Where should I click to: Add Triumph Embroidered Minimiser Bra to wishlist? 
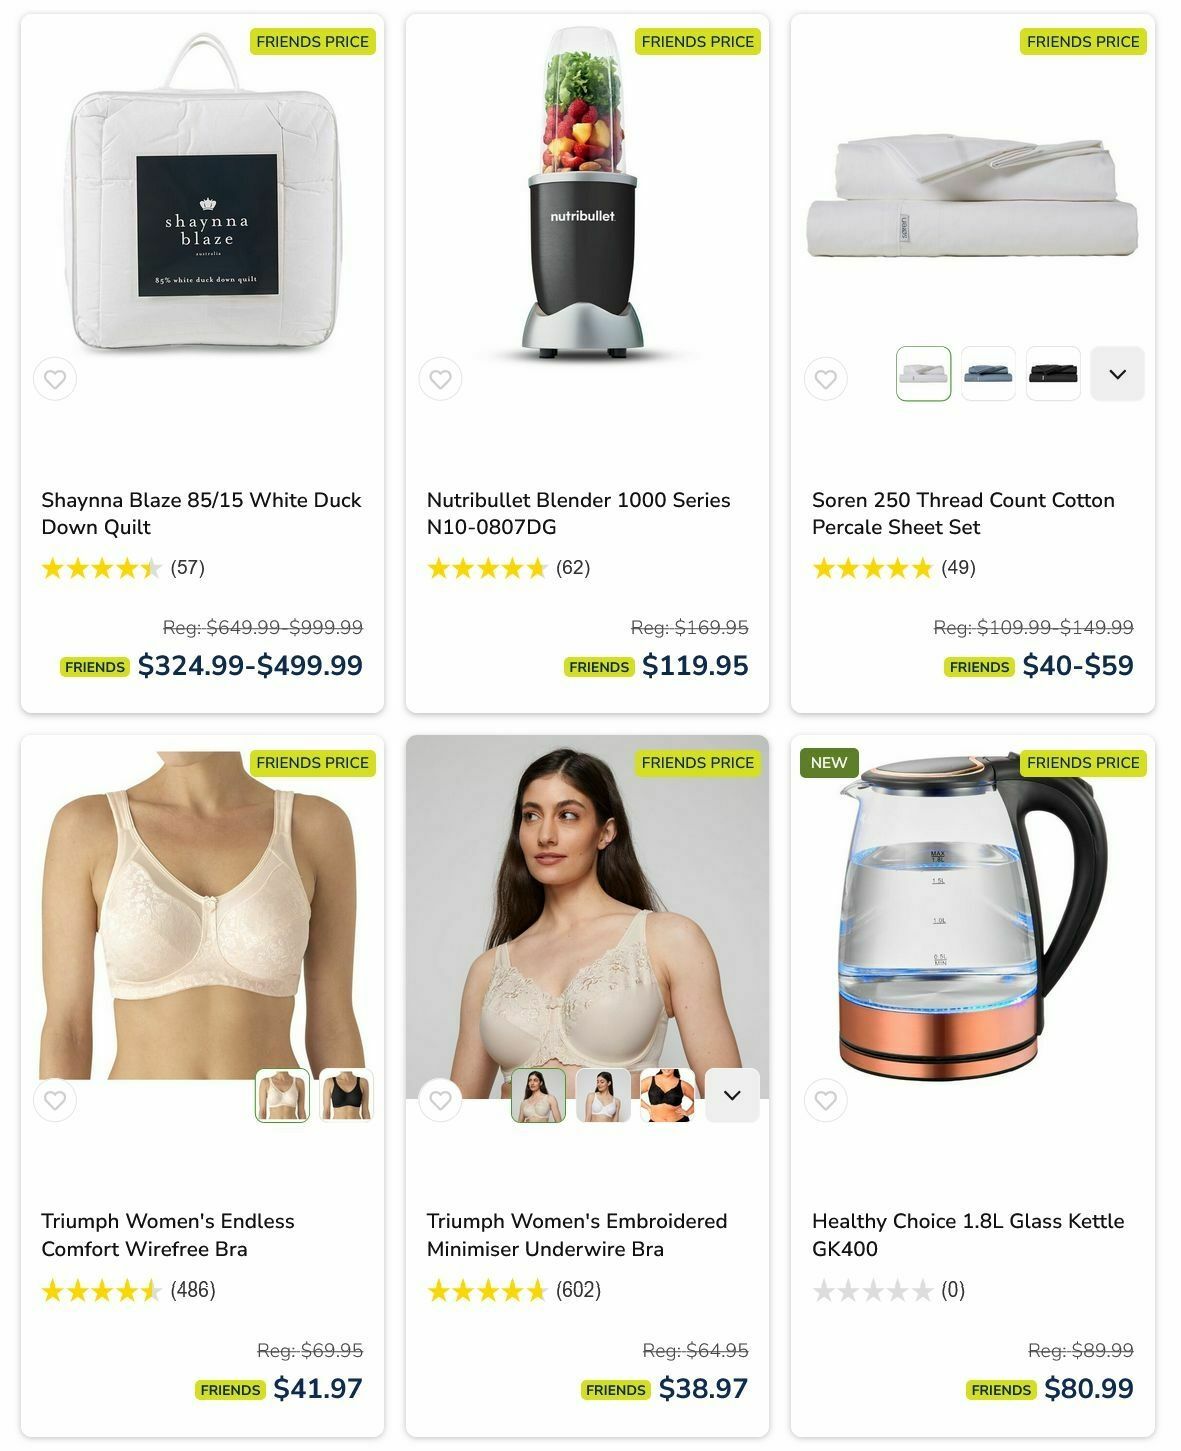click(440, 1100)
